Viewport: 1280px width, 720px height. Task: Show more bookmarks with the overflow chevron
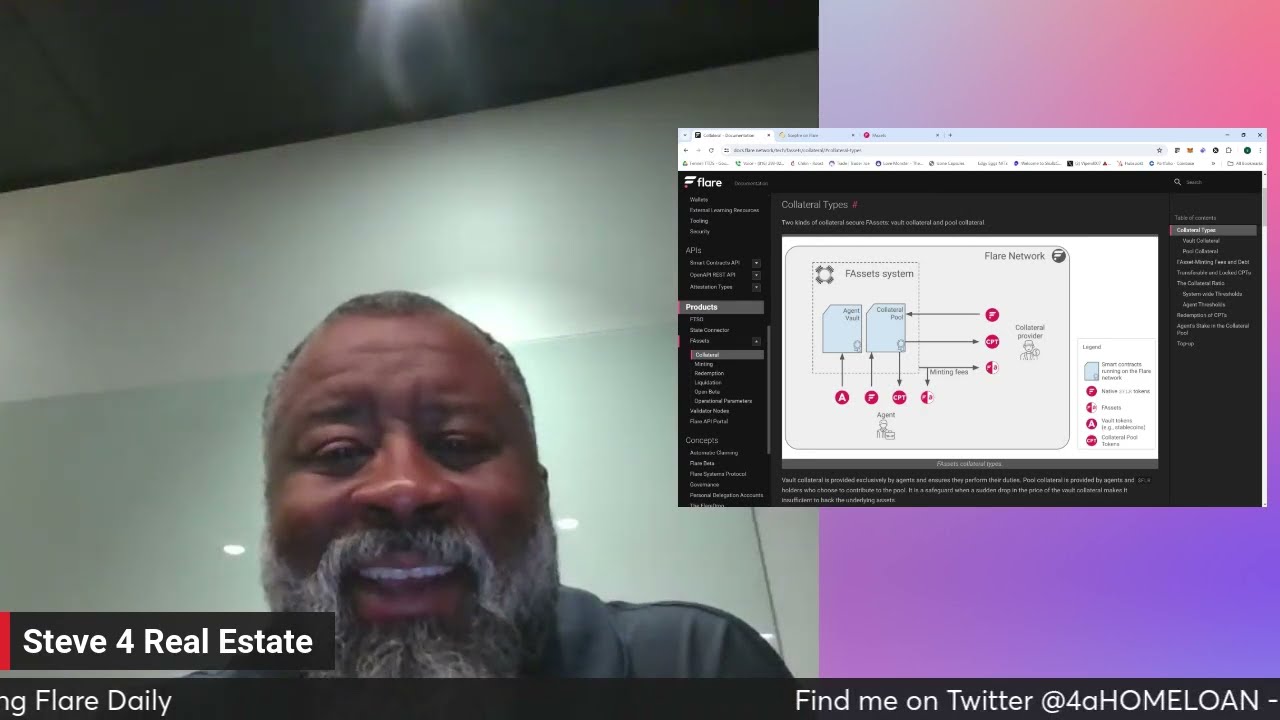pyautogui.click(x=1213, y=163)
